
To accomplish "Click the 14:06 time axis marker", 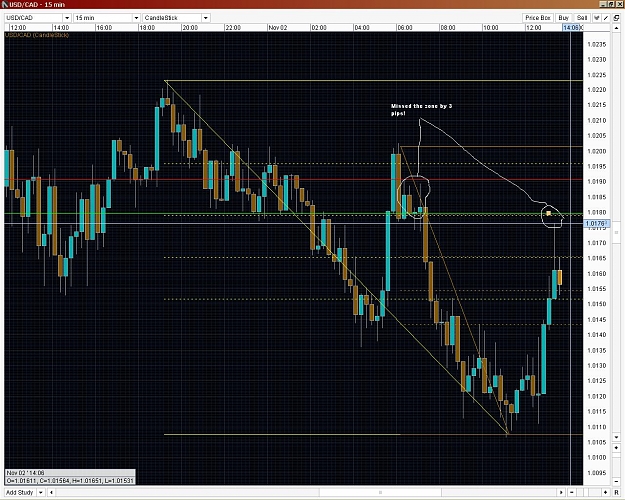I will [x=571, y=28].
